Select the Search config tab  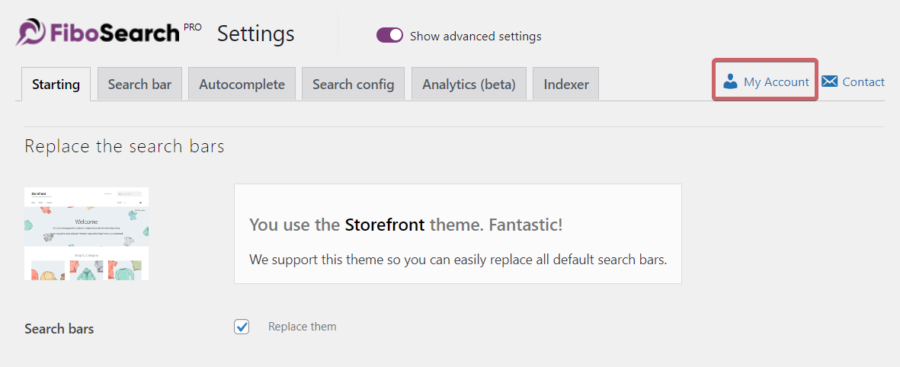click(353, 84)
